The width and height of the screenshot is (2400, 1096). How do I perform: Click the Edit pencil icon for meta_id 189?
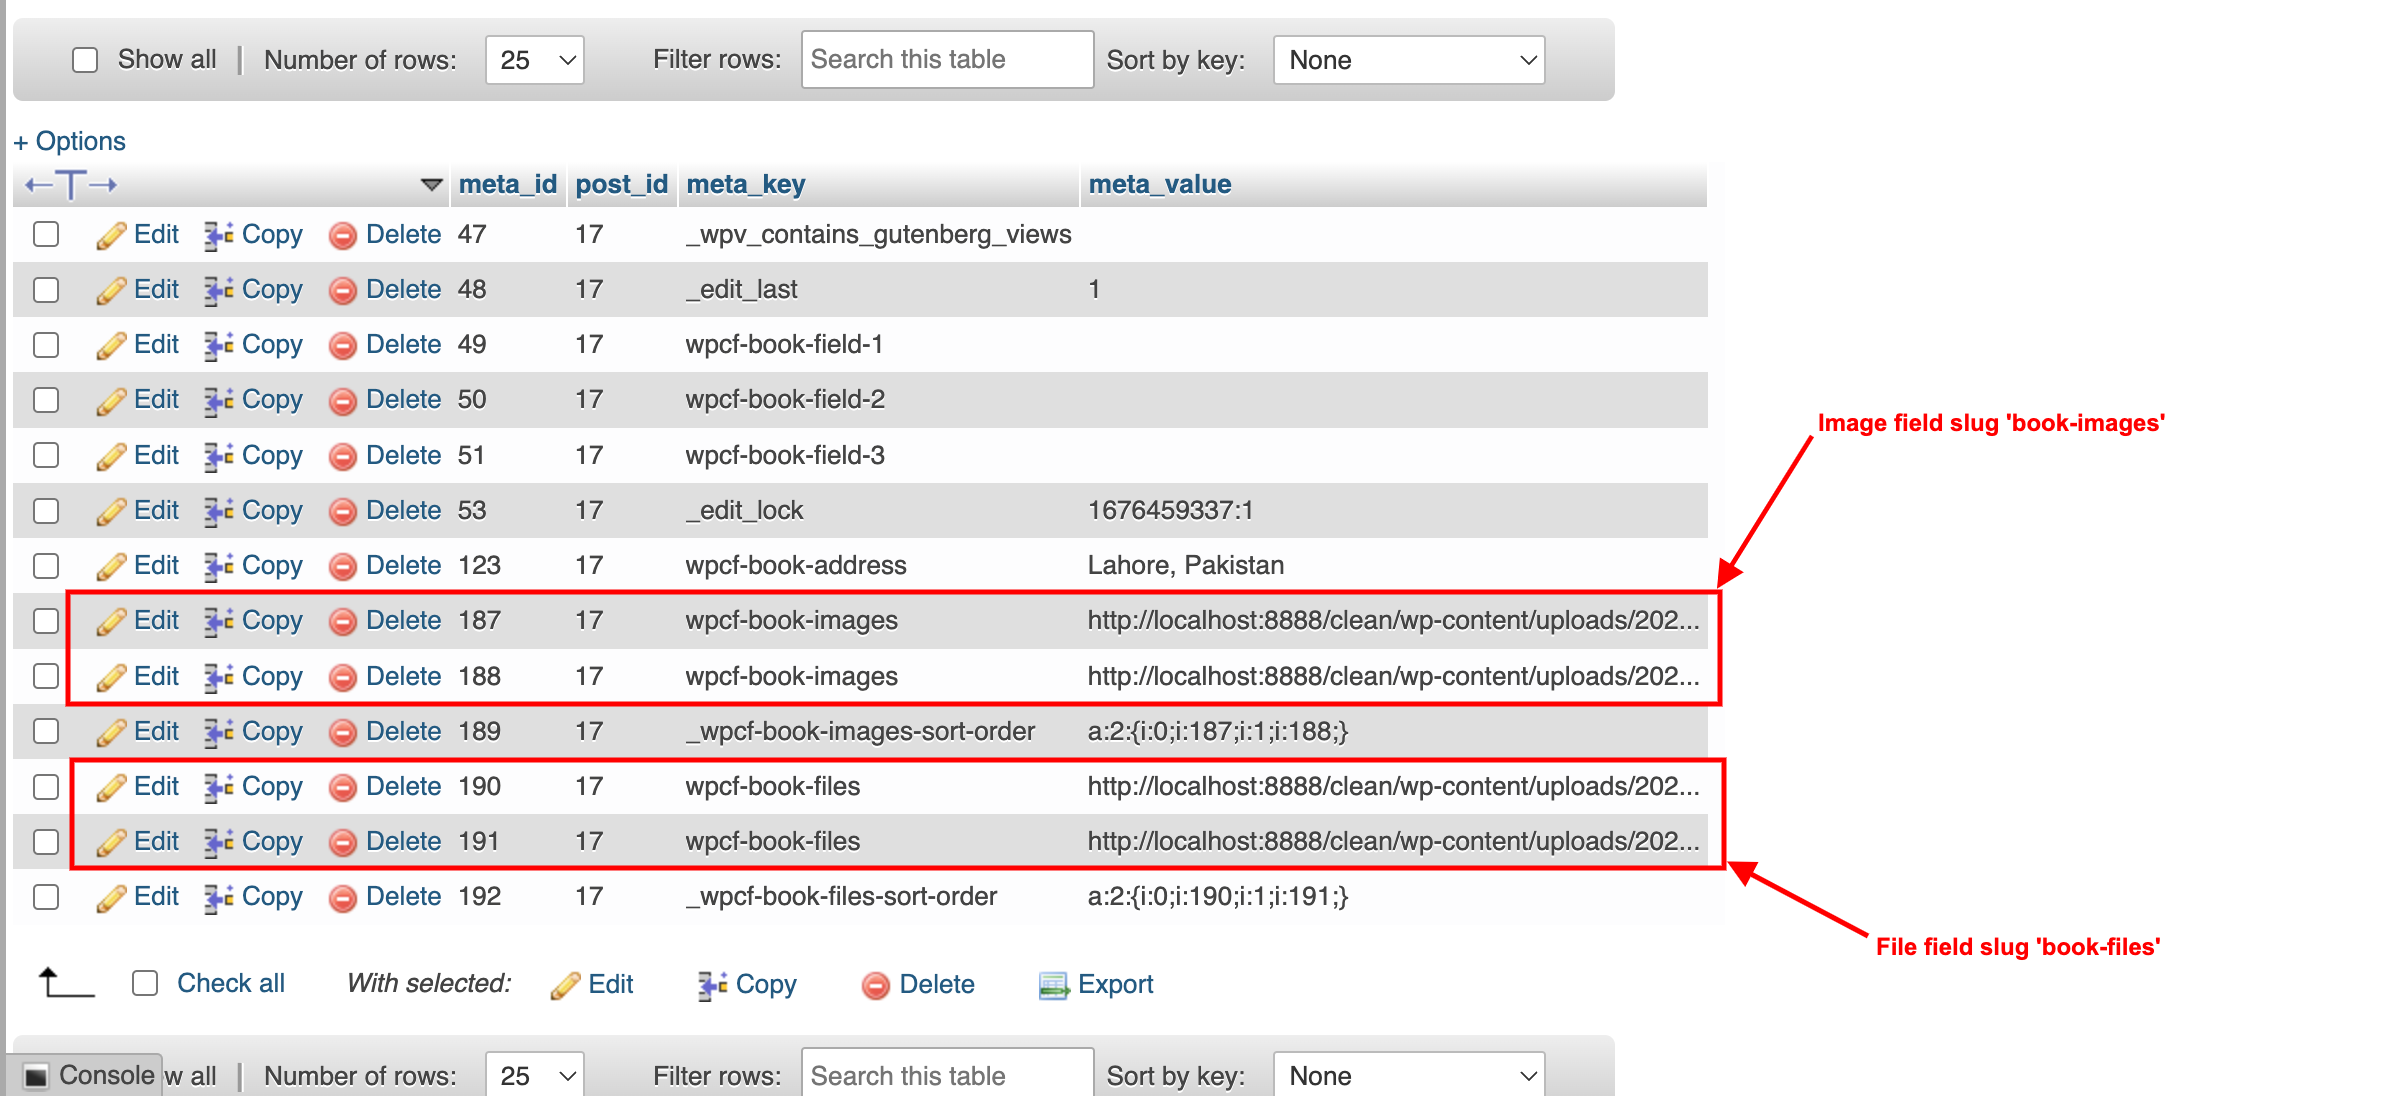111,733
